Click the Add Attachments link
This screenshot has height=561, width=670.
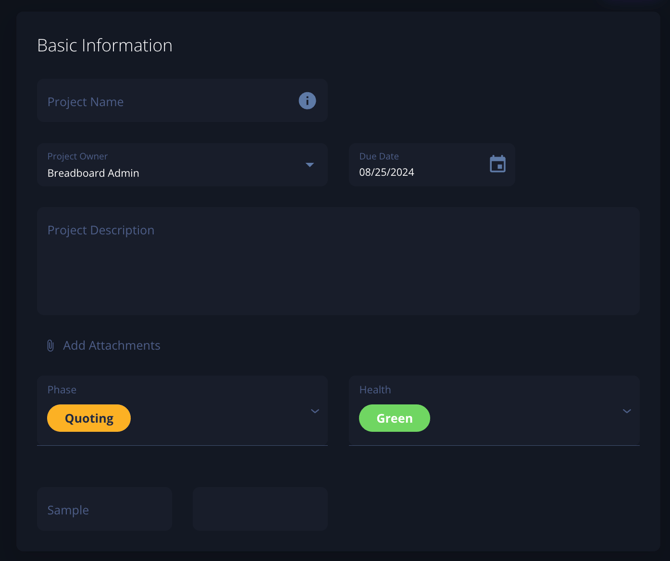[111, 345]
